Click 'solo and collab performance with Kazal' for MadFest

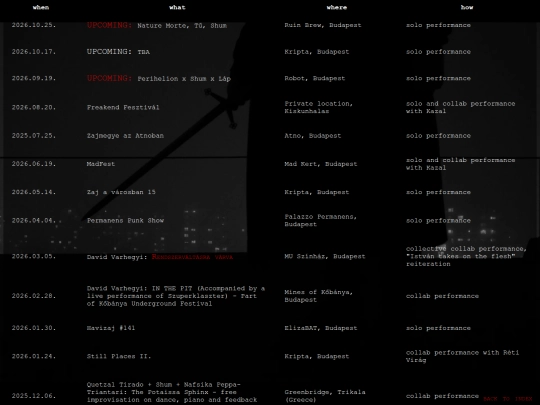461,164
